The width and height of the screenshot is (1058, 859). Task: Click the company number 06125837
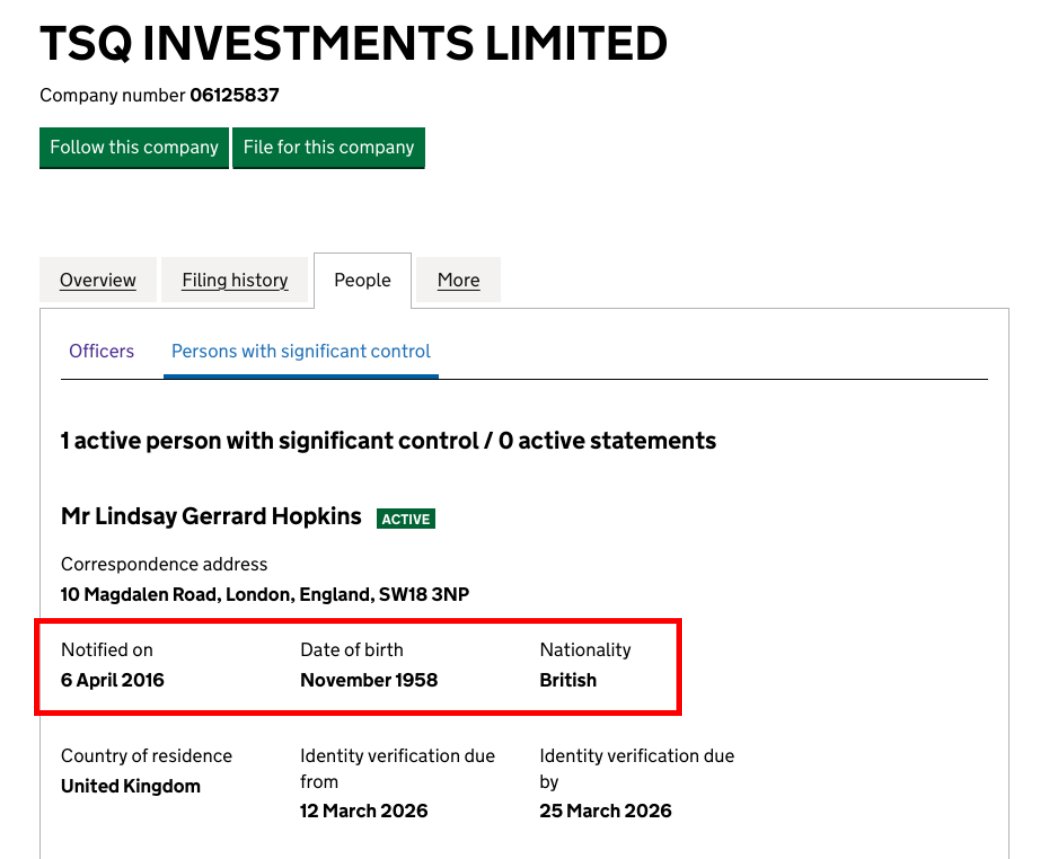pyautogui.click(x=234, y=96)
